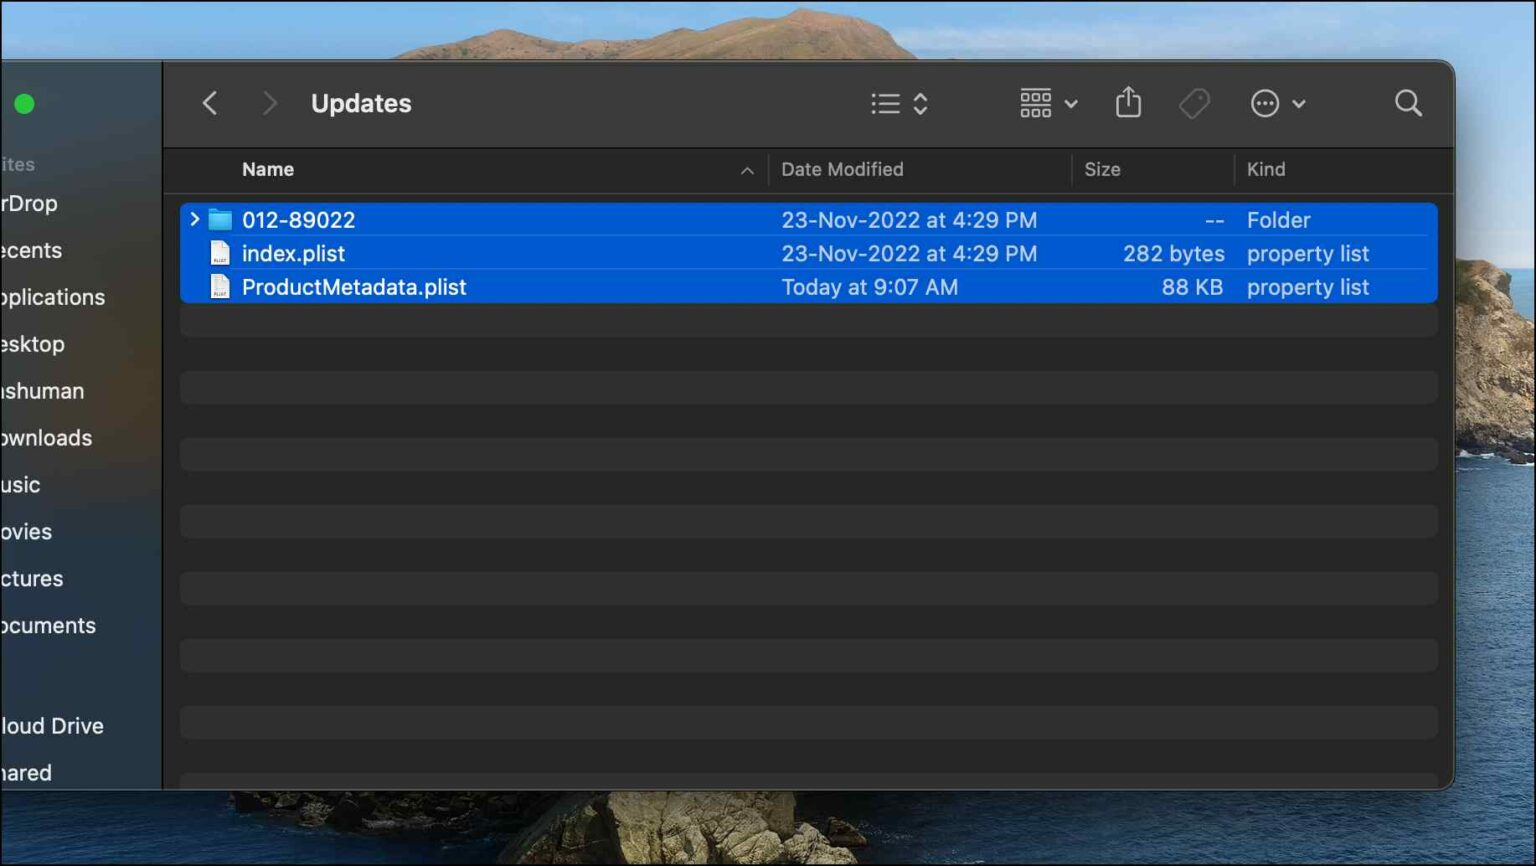Open Downloads in the sidebar

[x=46, y=438]
